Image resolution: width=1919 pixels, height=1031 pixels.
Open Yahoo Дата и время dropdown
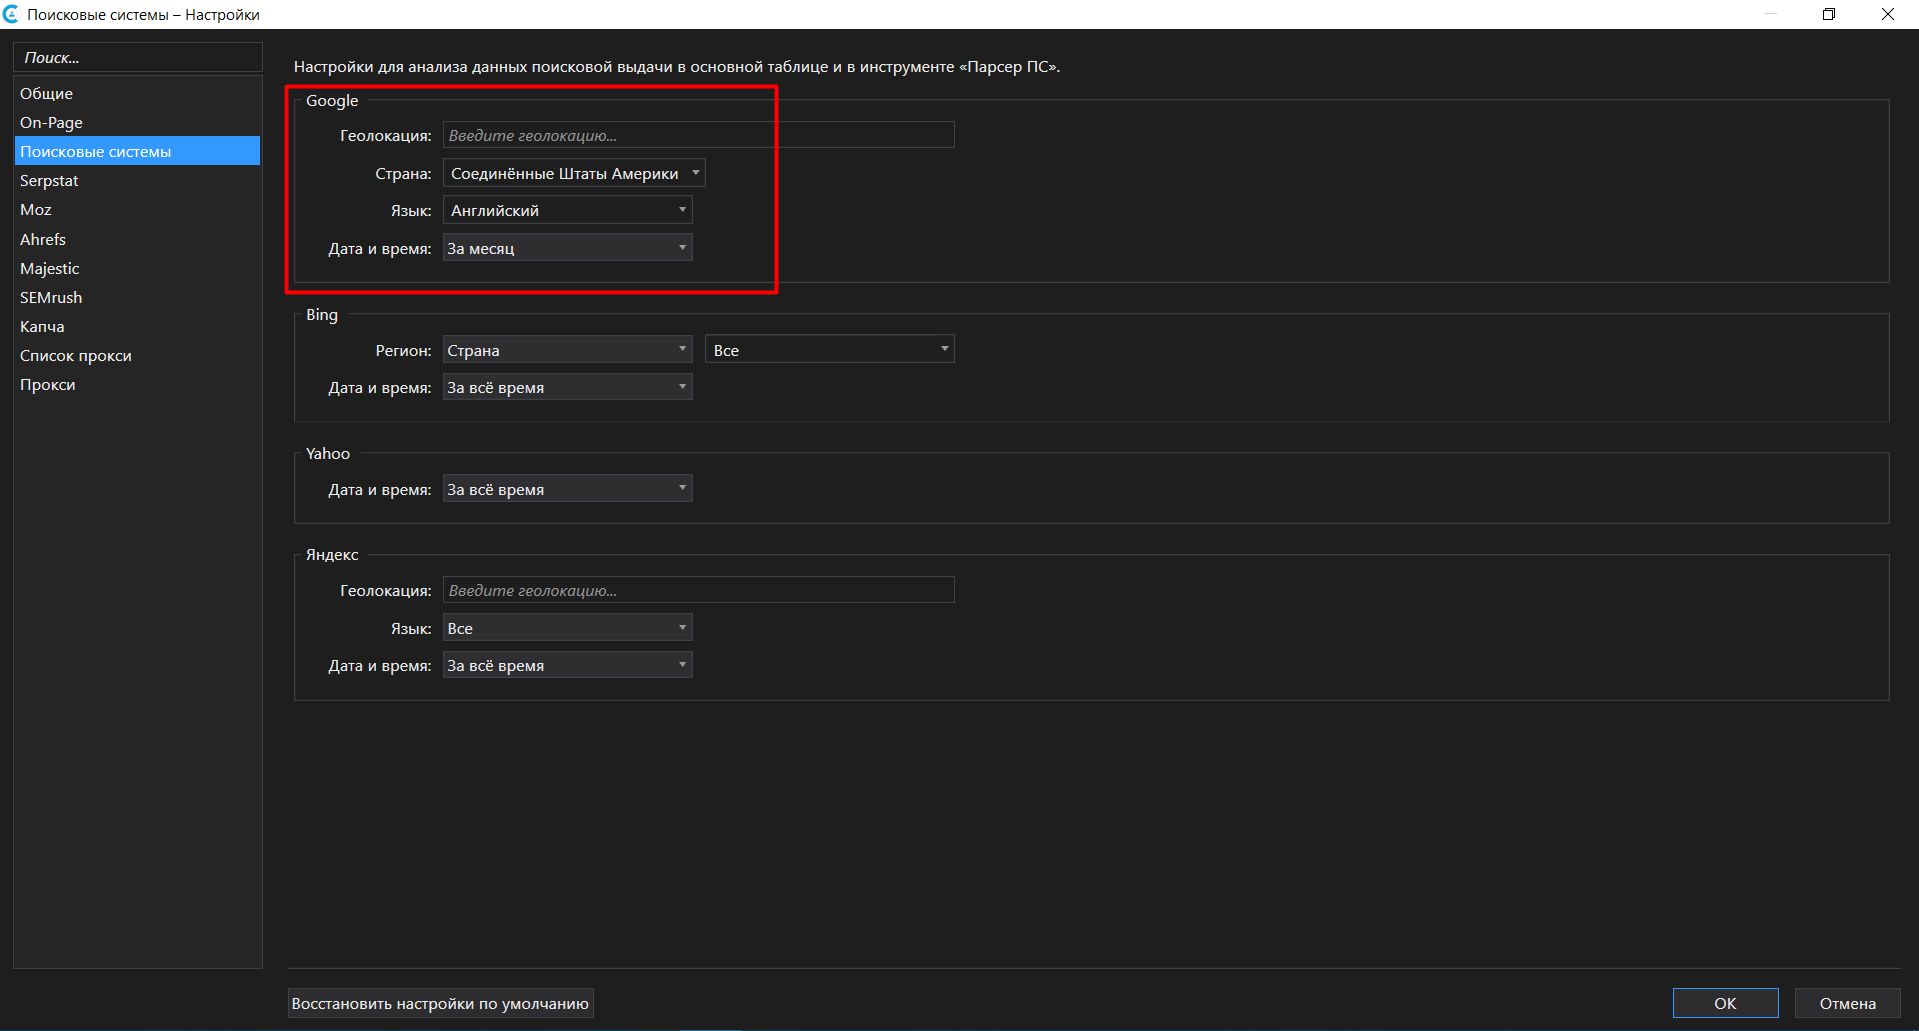coord(567,489)
